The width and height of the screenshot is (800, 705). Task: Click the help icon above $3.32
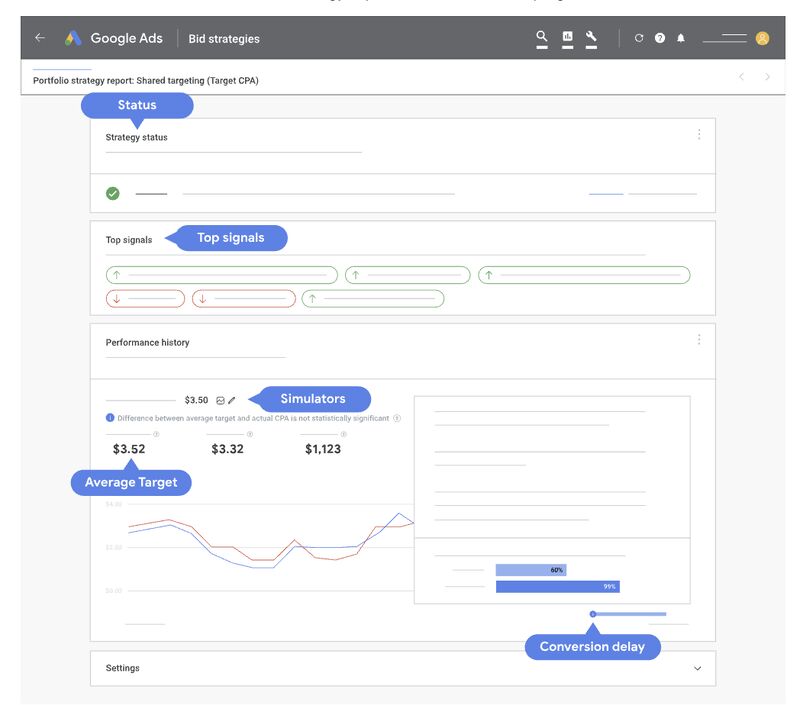point(250,434)
